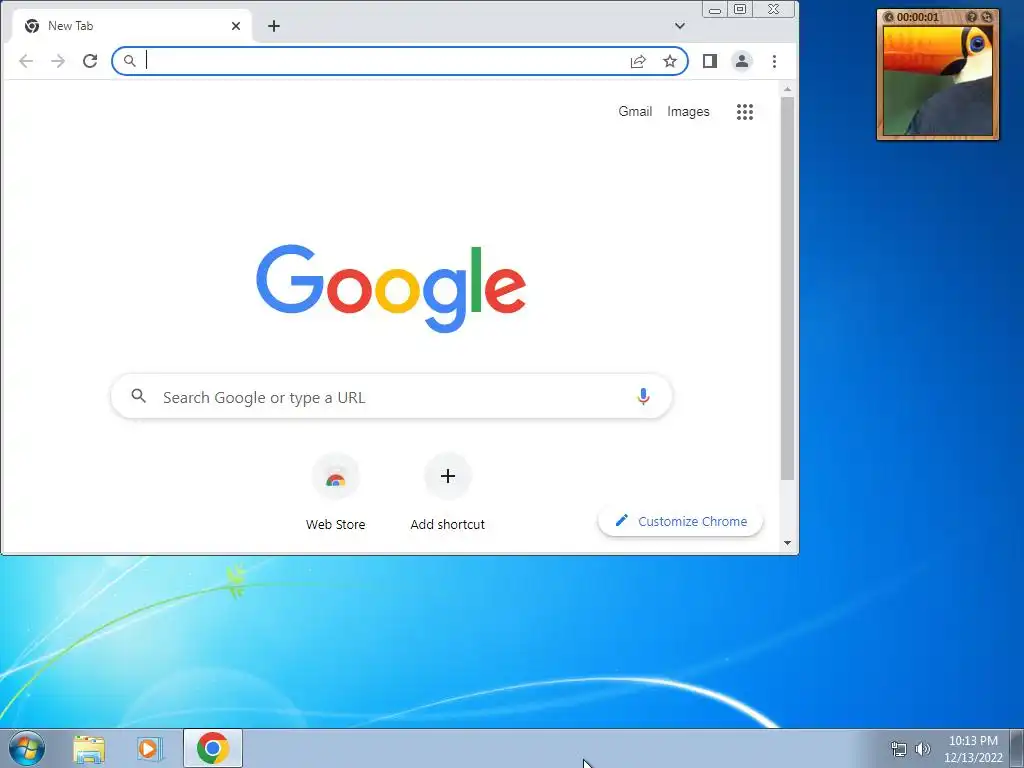1024x768 pixels.
Task: Click the taskbar clock showing 10:13 PM
Action: (x=973, y=748)
